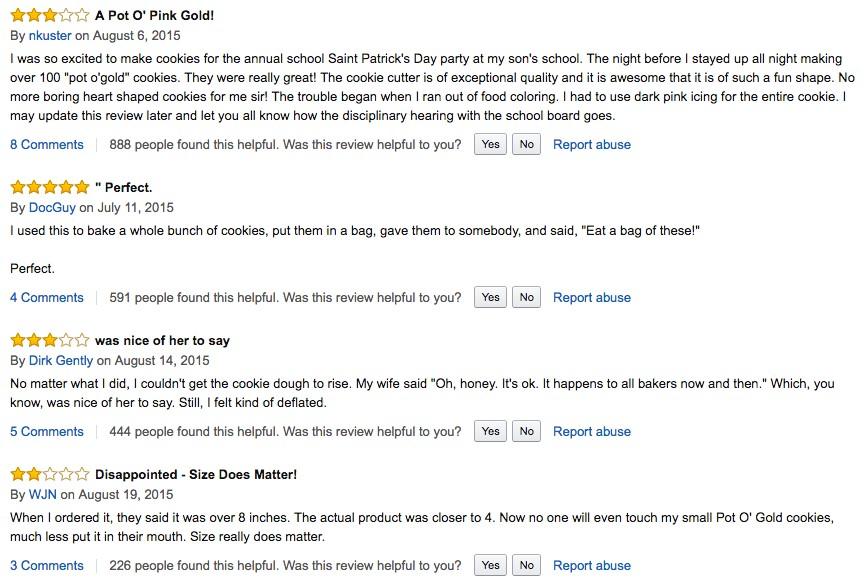Click No on DocGuy's review helpfulness

point(526,297)
